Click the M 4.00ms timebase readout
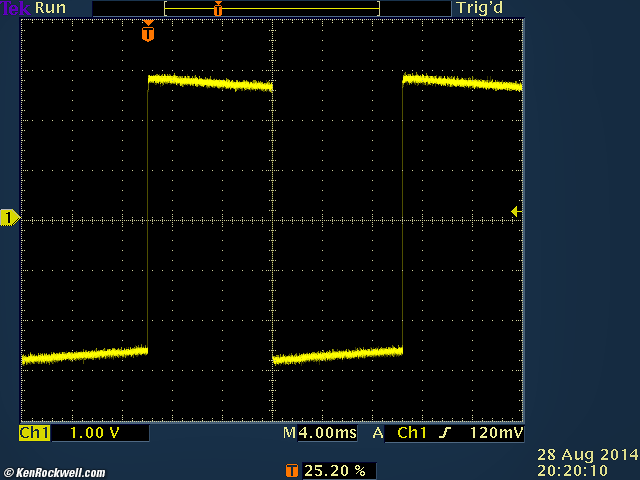Viewport: 640px width, 480px height. pos(320,433)
